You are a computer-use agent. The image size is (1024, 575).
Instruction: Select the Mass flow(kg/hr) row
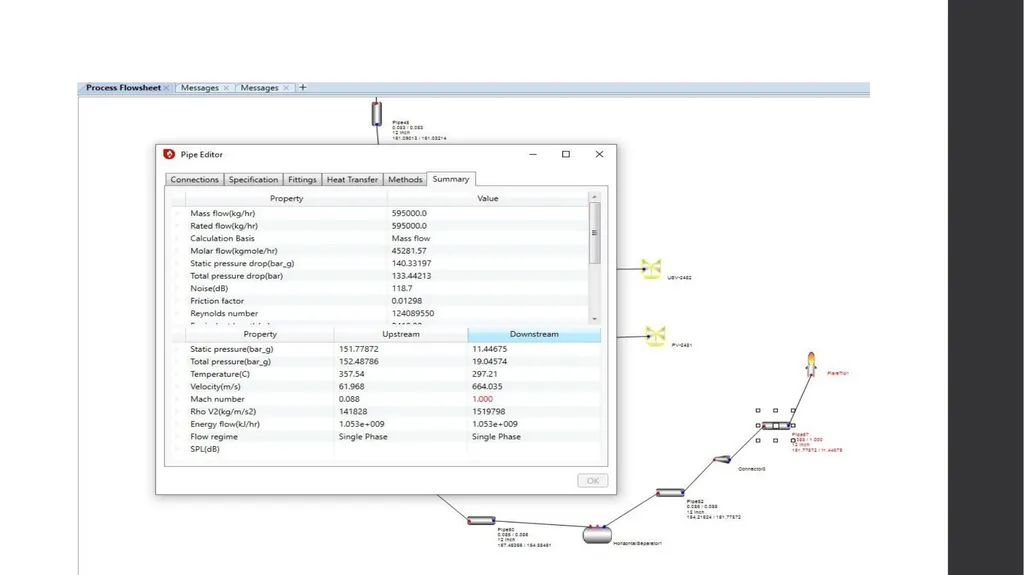[x=380, y=213]
